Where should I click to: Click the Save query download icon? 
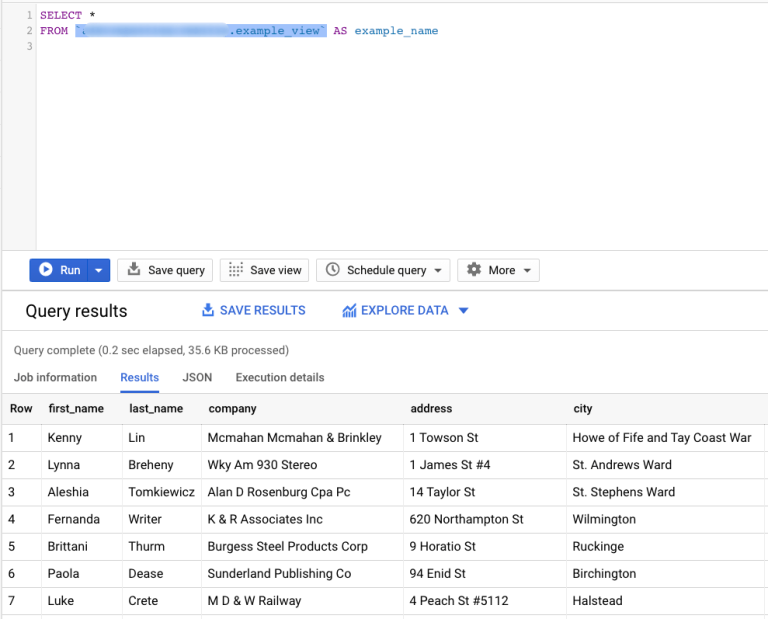(x=134, y=270)
